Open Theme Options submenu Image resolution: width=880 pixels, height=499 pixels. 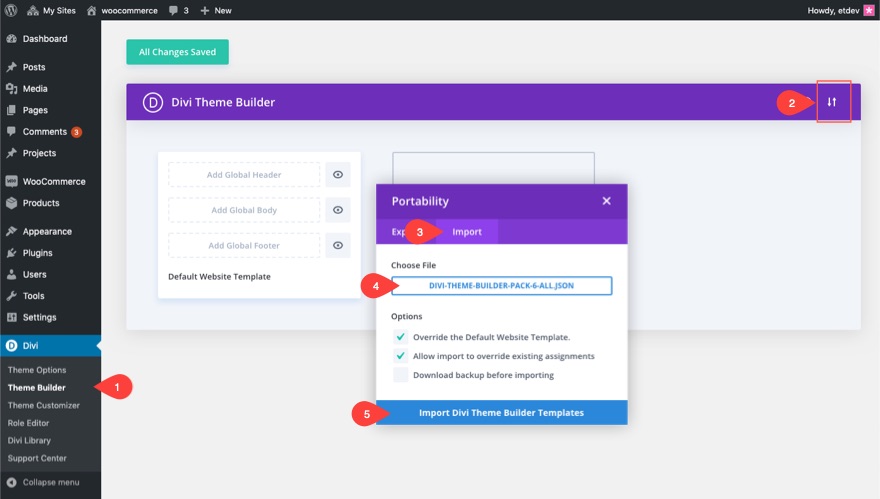[37, 370]
